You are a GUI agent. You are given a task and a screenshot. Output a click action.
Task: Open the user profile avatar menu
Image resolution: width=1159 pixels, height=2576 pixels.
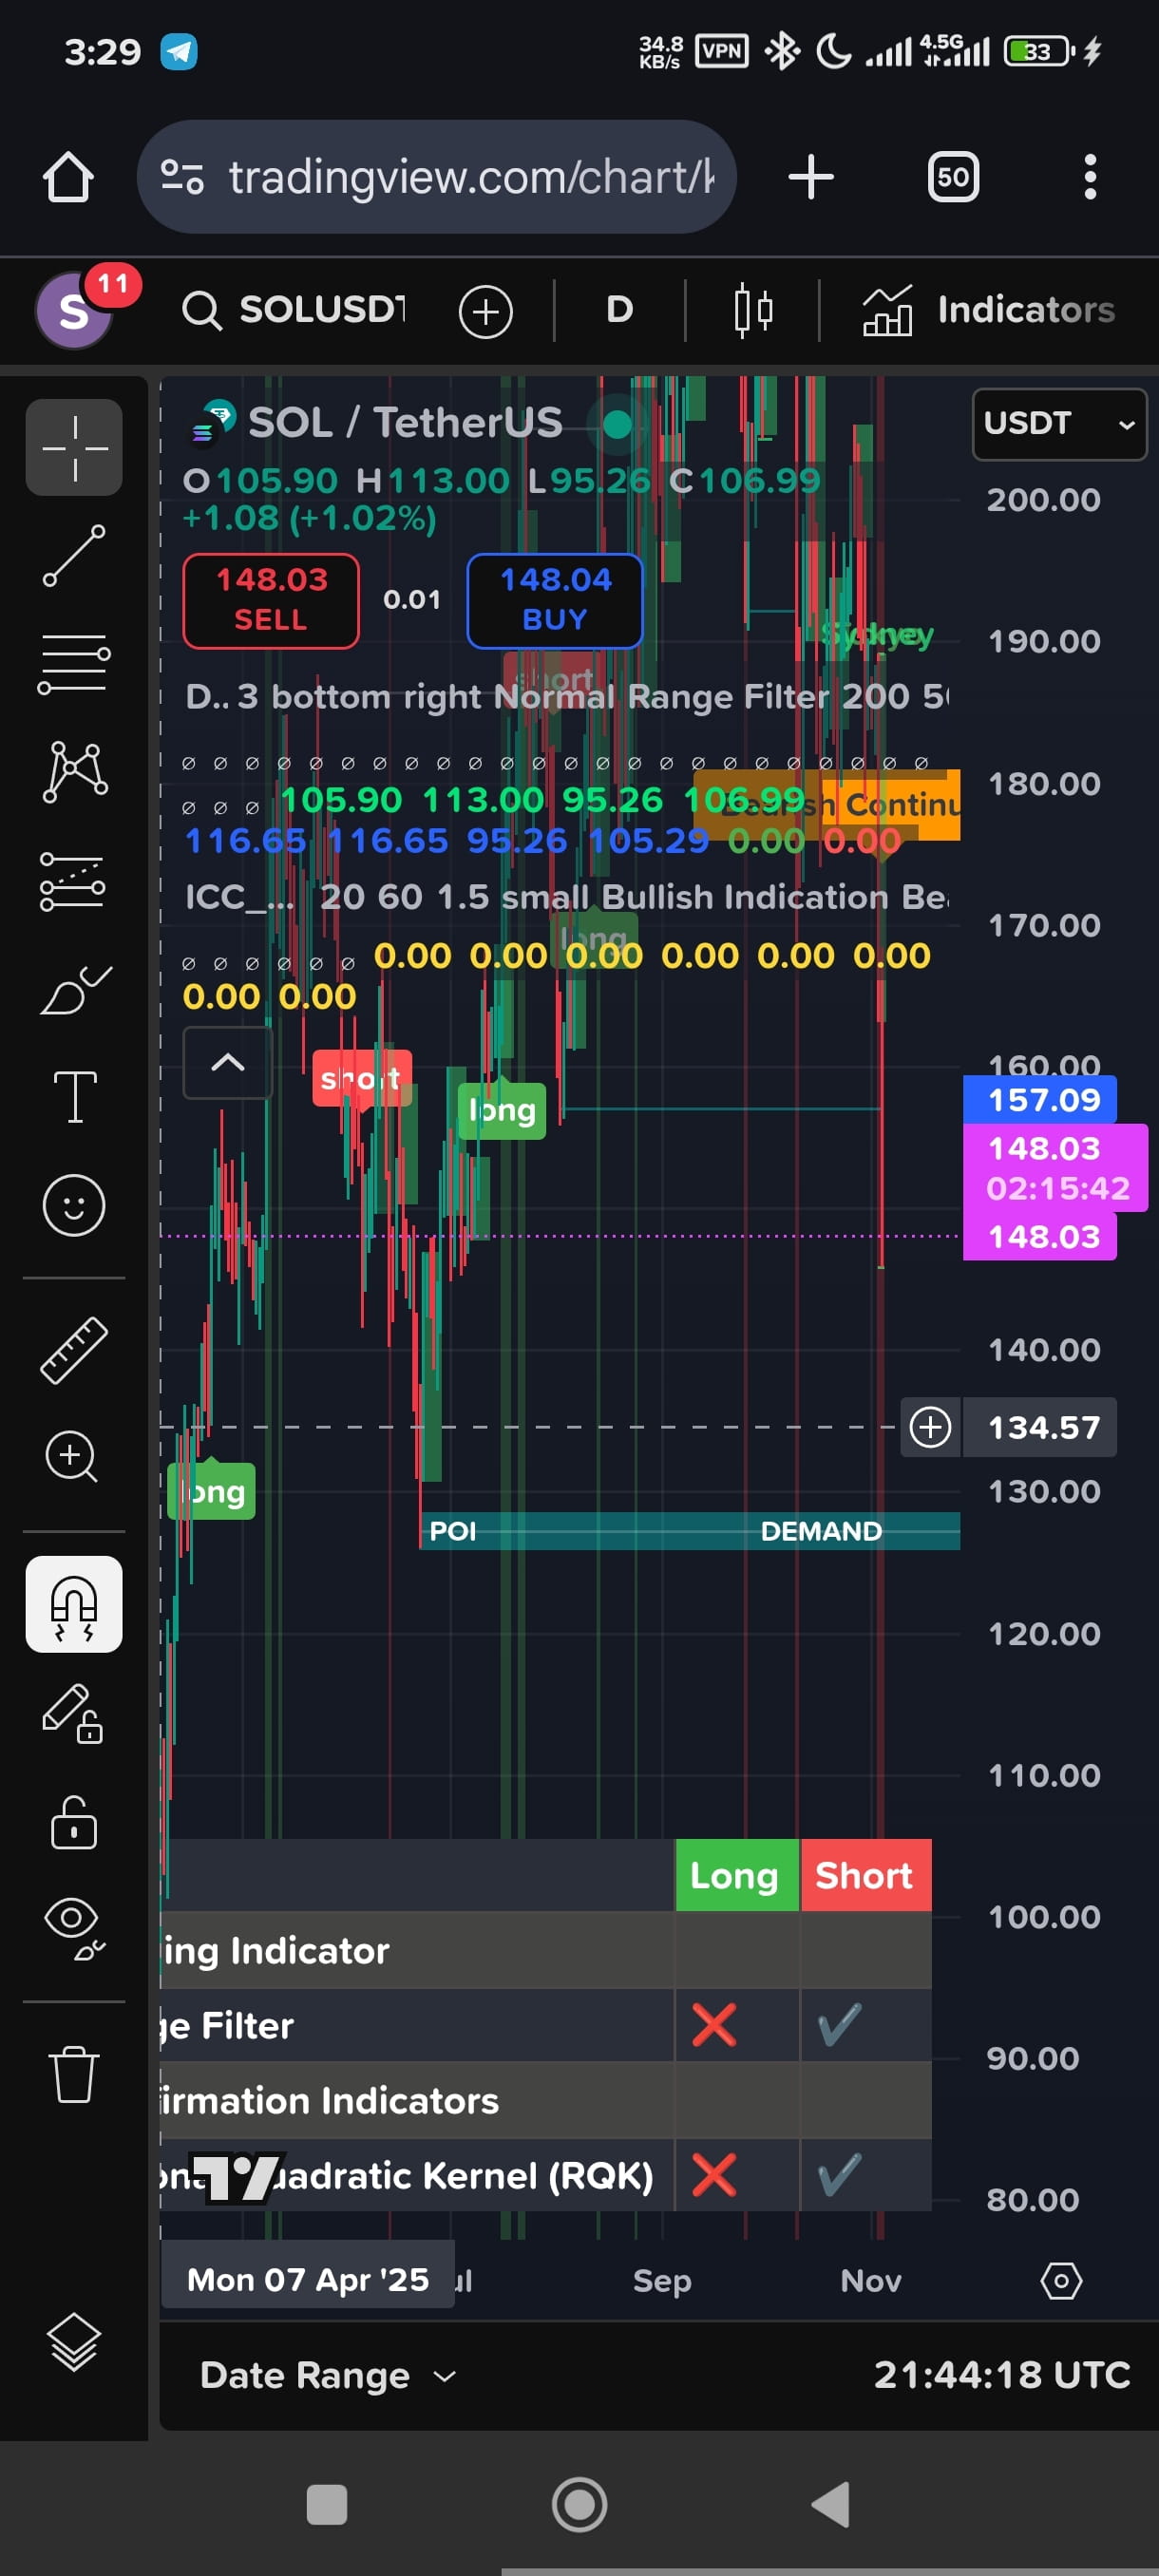point(74,311)
